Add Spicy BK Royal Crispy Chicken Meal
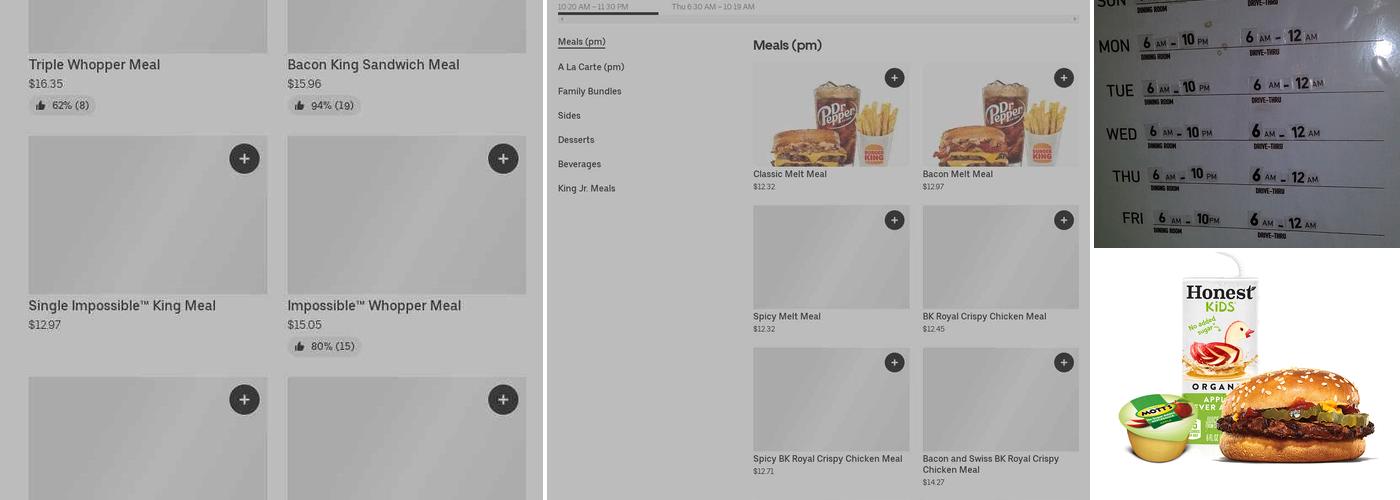This screenshot has height=500, width=1400. 894,362
